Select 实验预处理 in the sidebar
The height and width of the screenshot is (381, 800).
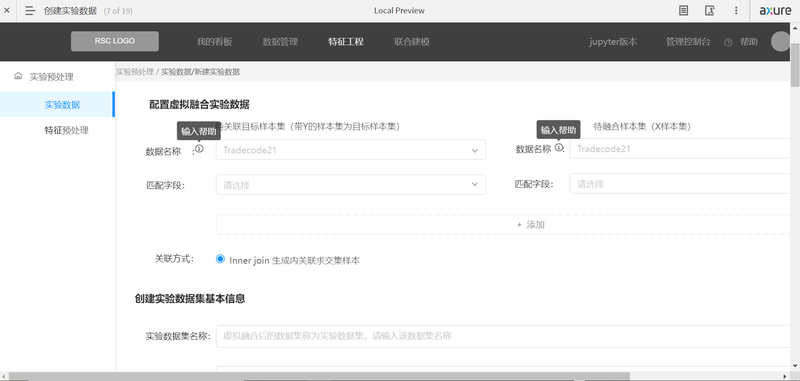pyautogui.click(x=52, y=77)
